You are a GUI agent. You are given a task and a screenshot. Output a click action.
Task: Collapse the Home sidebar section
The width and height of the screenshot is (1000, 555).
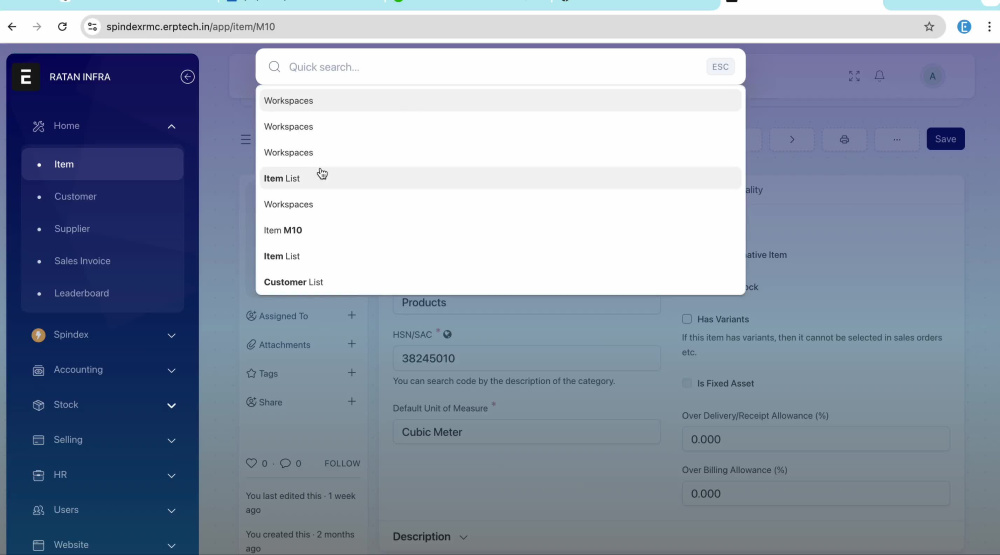(172, 126)
